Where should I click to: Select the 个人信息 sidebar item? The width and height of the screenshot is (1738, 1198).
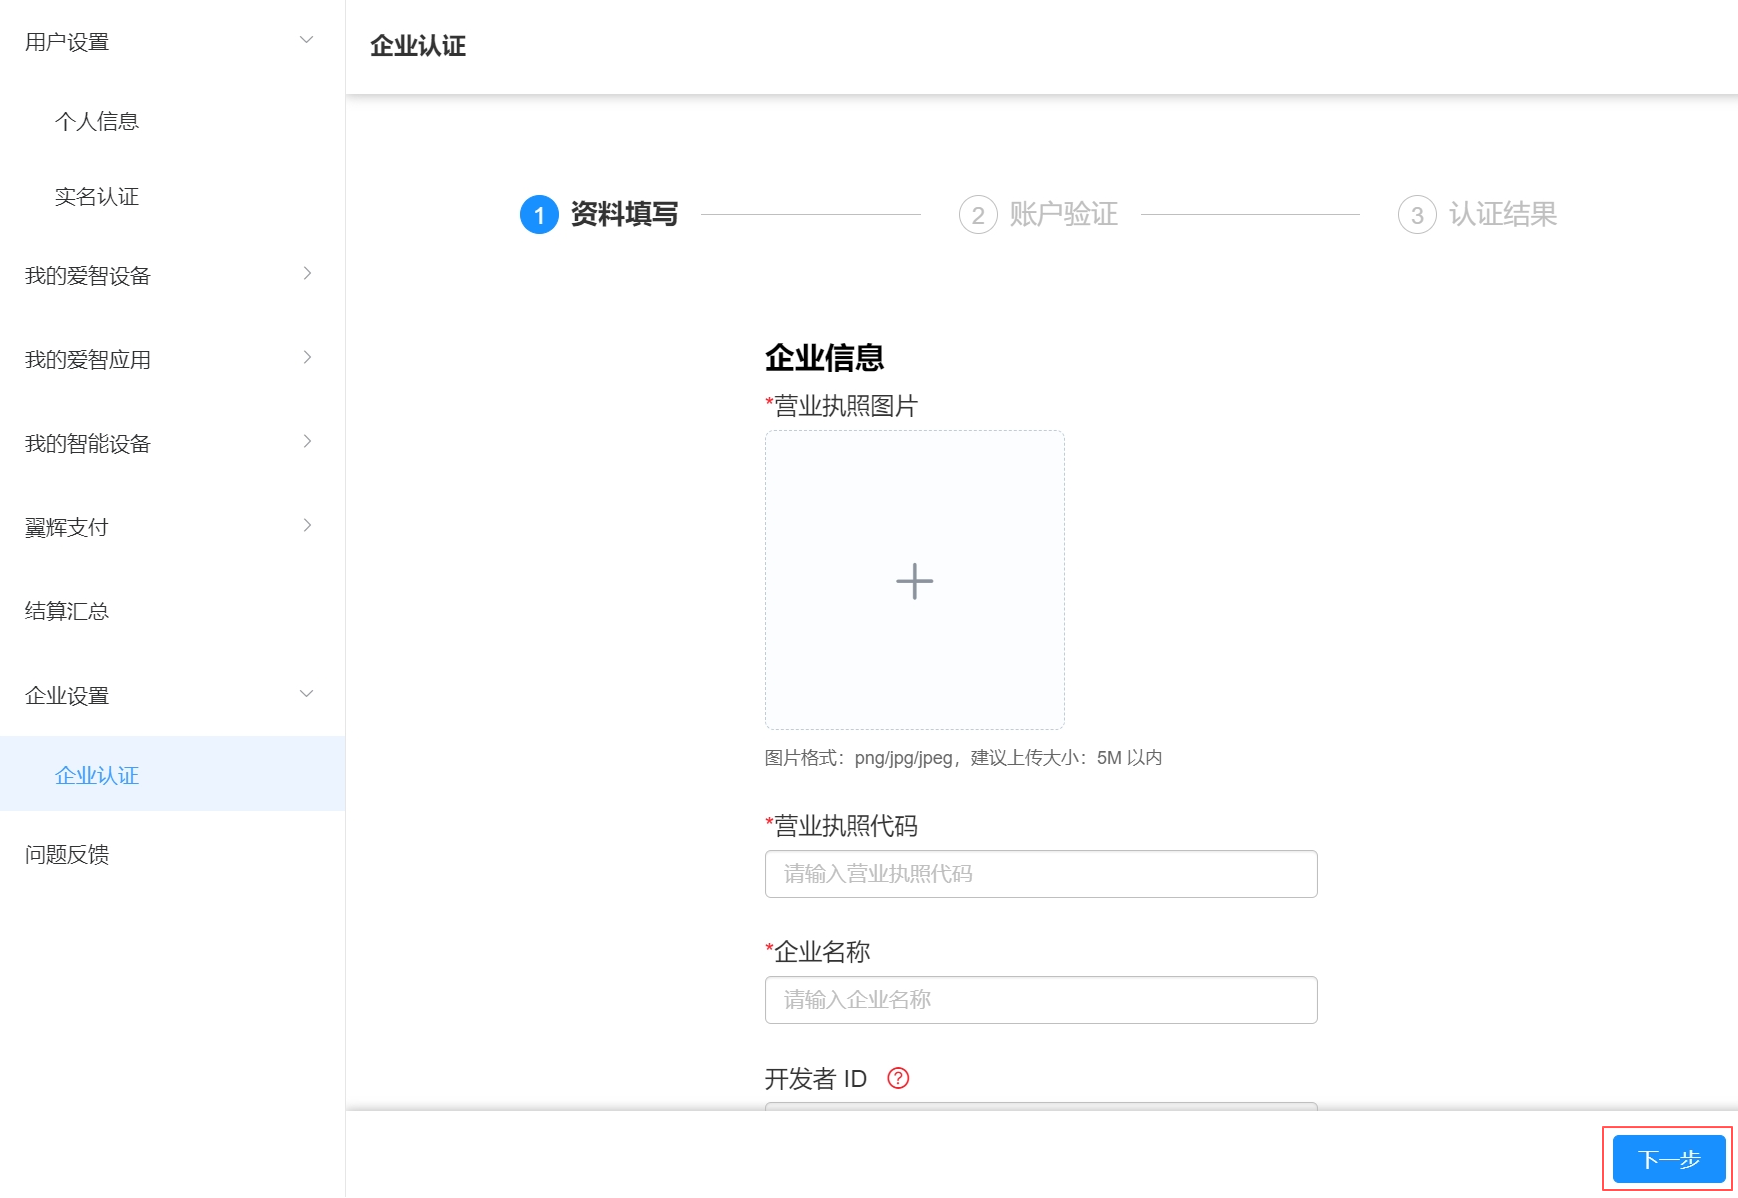point(96,121)
